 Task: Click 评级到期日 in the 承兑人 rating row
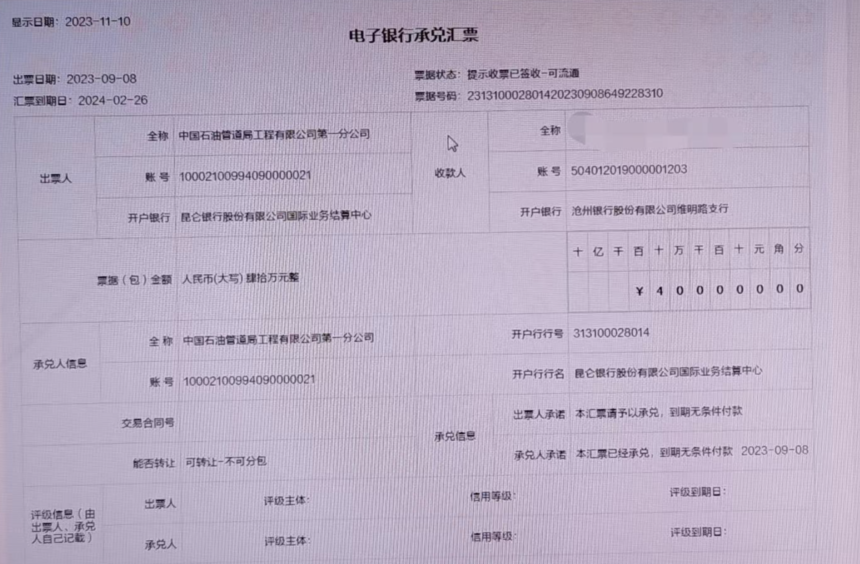pos(699,532)
